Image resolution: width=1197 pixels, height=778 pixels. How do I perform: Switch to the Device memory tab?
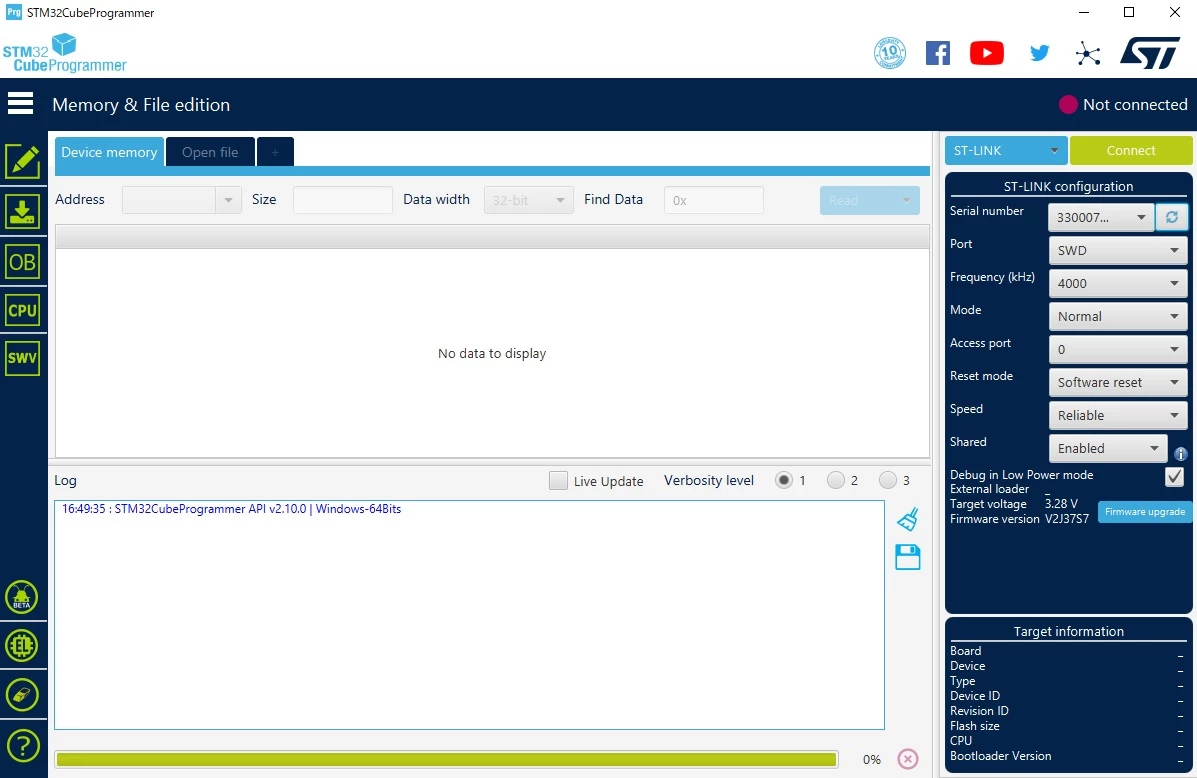109,152
